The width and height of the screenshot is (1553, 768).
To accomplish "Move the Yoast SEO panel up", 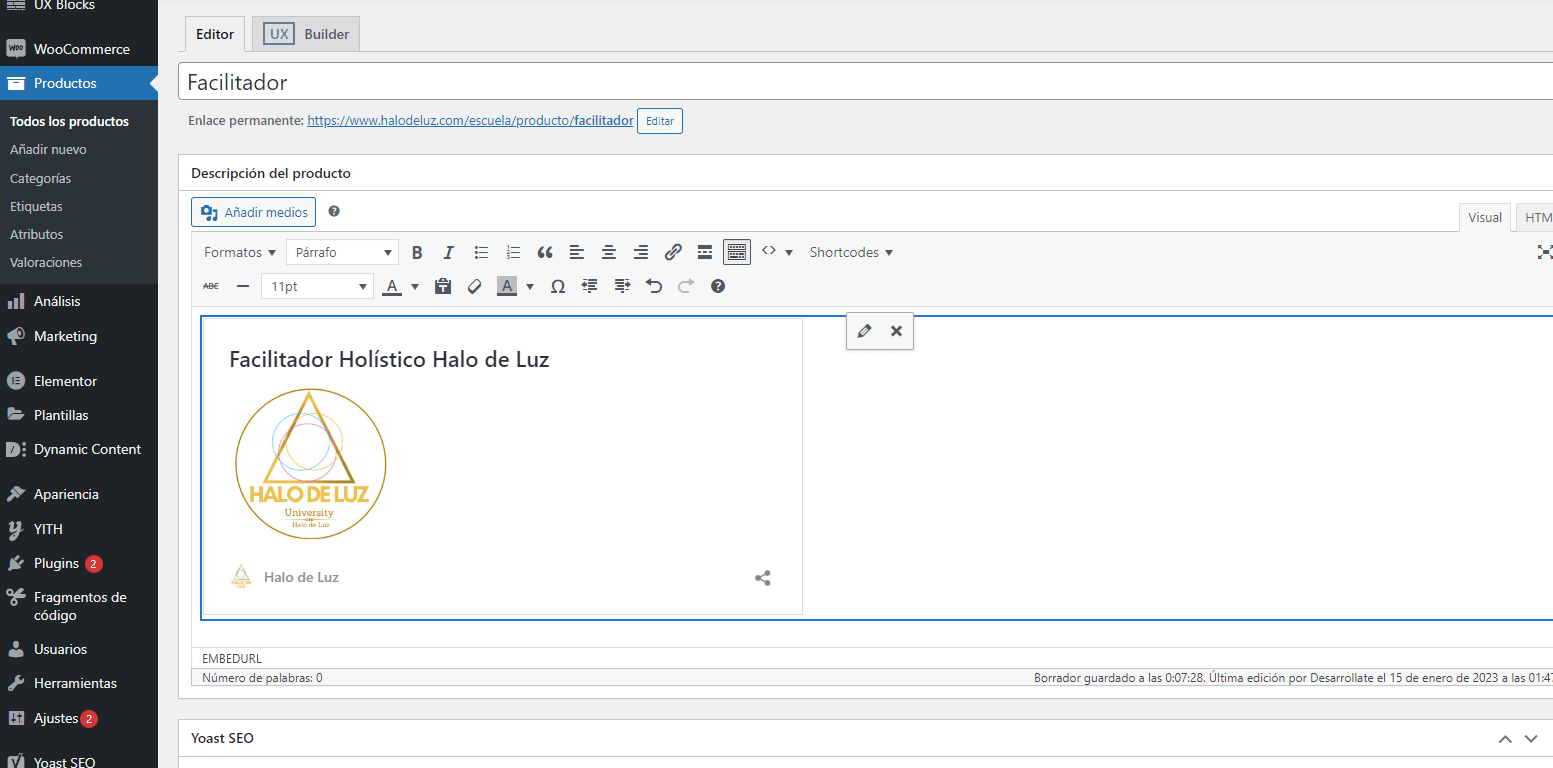I will click(1505, 739).
